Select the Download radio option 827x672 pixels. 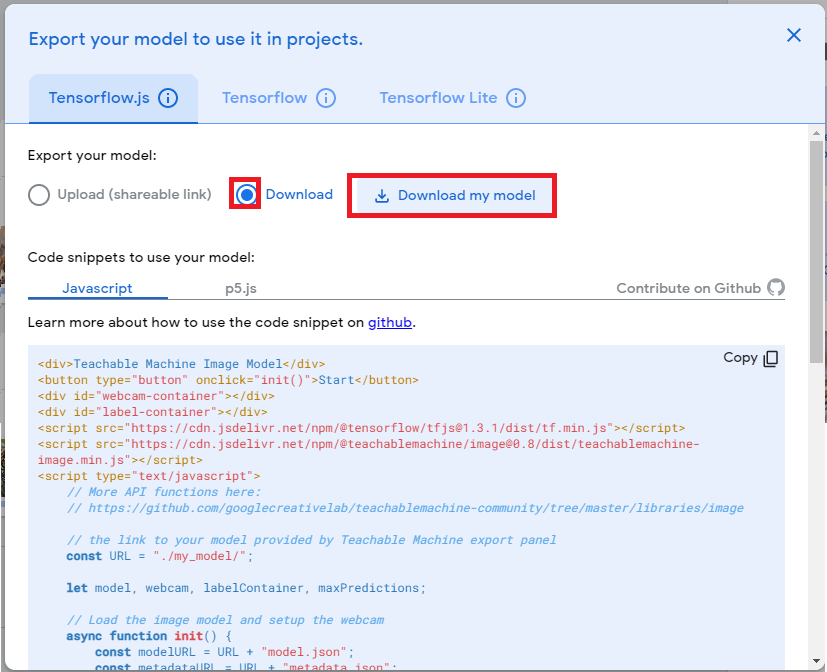point(246,195)
